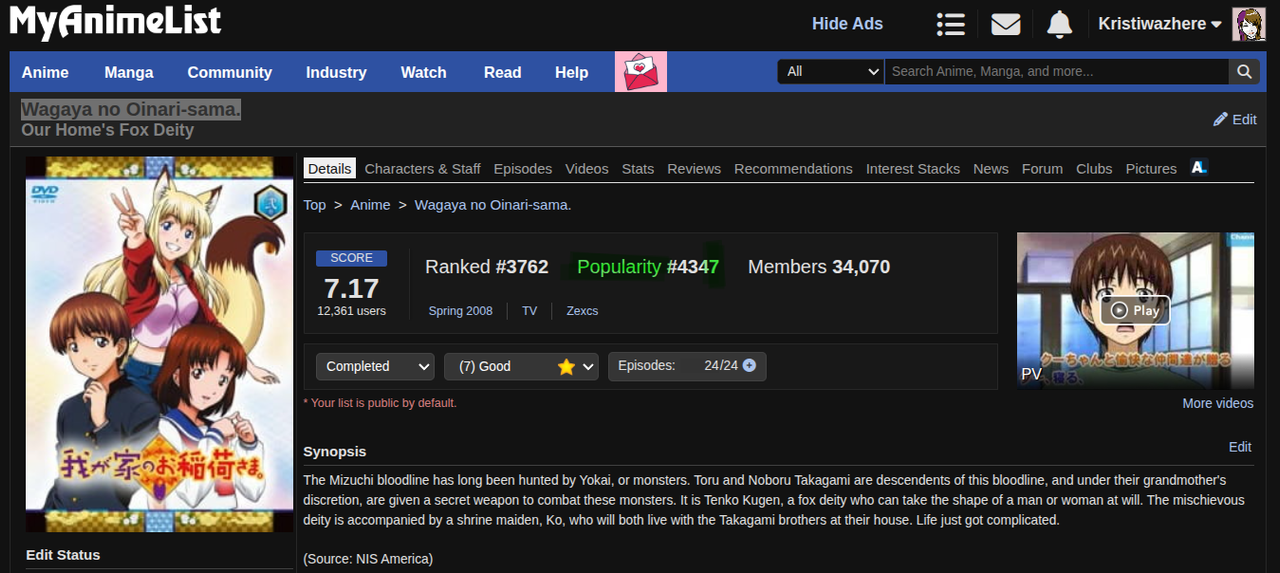Open the Kristiwazhere account dropdown

click(x=1160, y=24)
